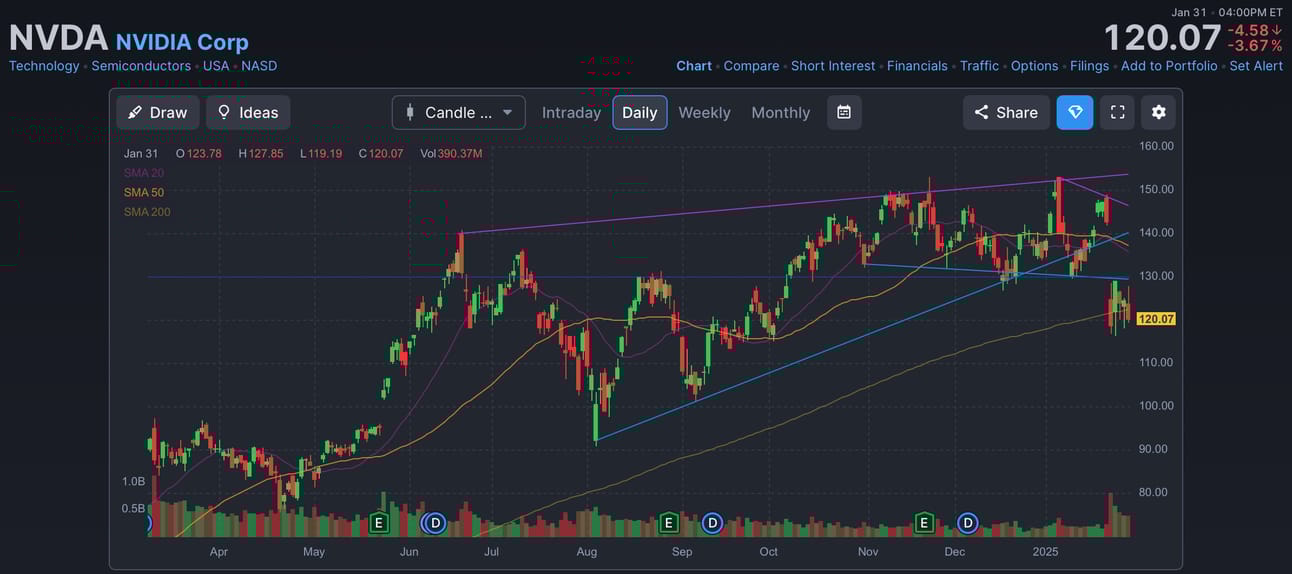Click the 160.00 price axis label

pos(1155,146)
